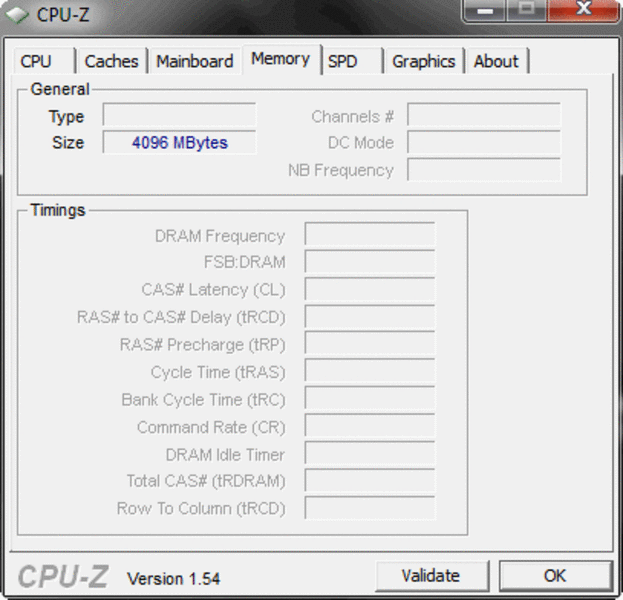The height and width of the screenshot is (600, 623).
Task: Click the 'Timings' group heading
Action: point(58,210)
